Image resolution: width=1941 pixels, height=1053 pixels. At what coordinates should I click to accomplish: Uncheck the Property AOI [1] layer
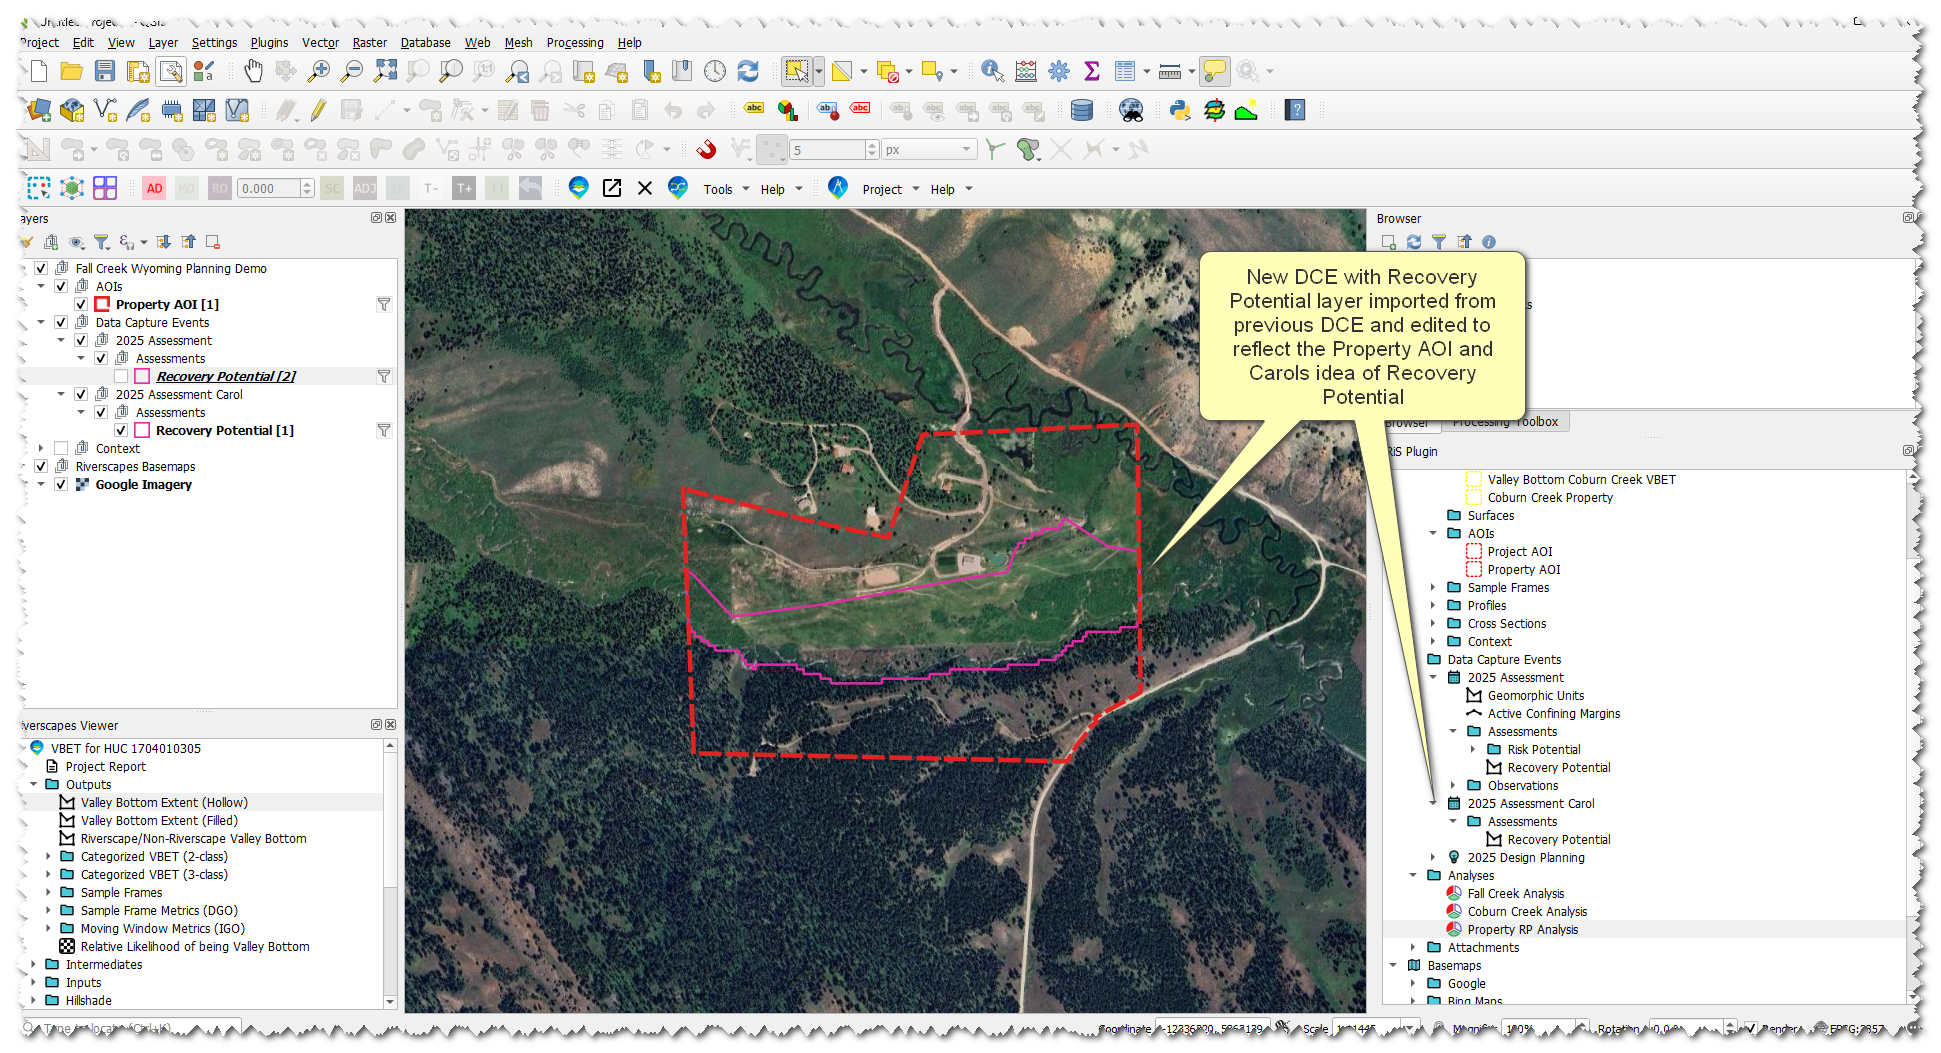click(81, 305)
